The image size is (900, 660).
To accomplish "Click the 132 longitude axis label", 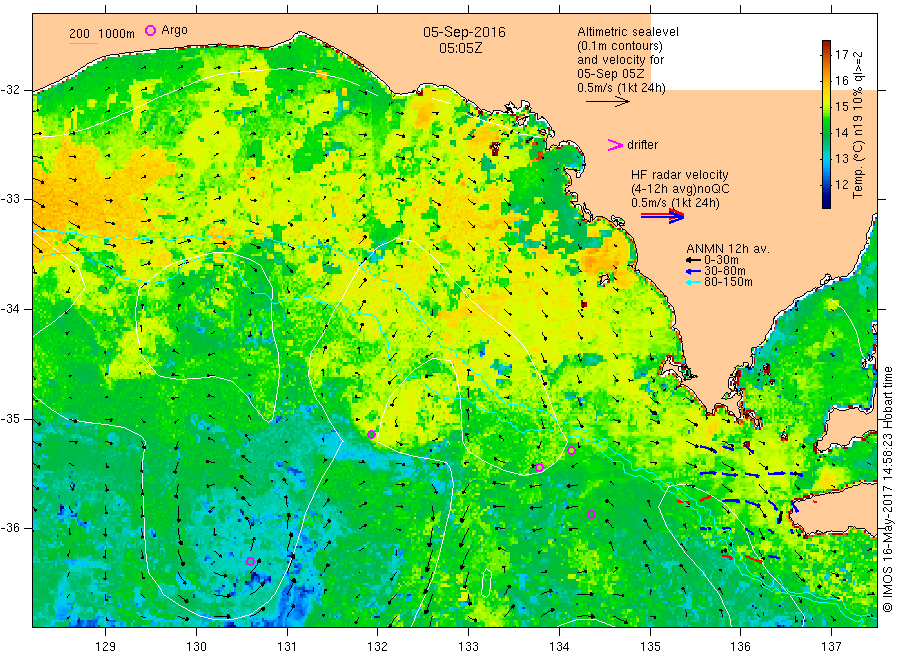I will [x=378, y=647].
